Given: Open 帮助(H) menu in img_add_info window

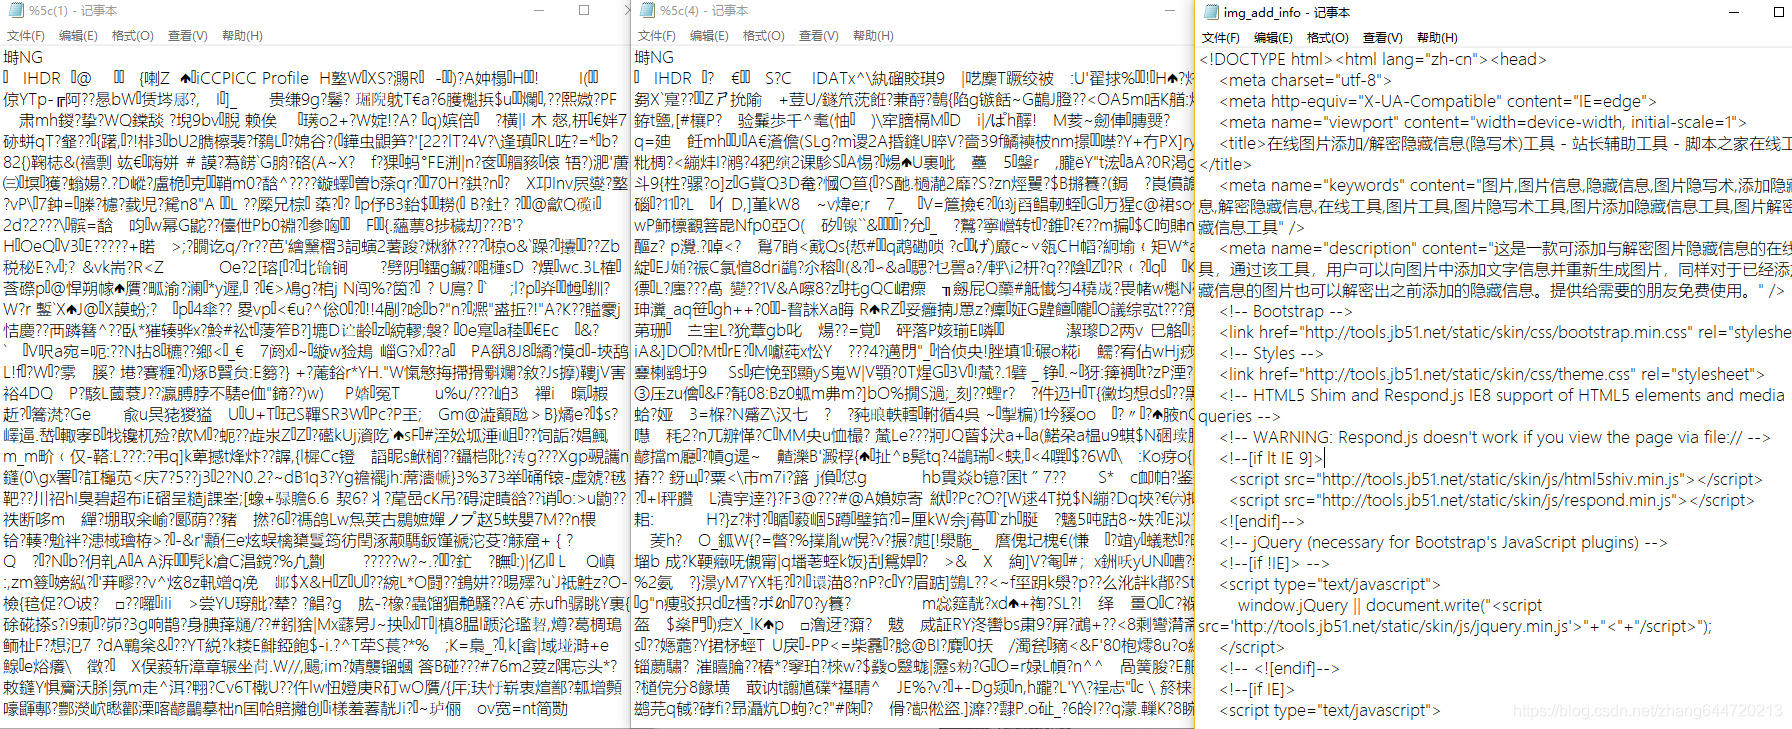Looking at the screenshot, I should point(1437,38).
